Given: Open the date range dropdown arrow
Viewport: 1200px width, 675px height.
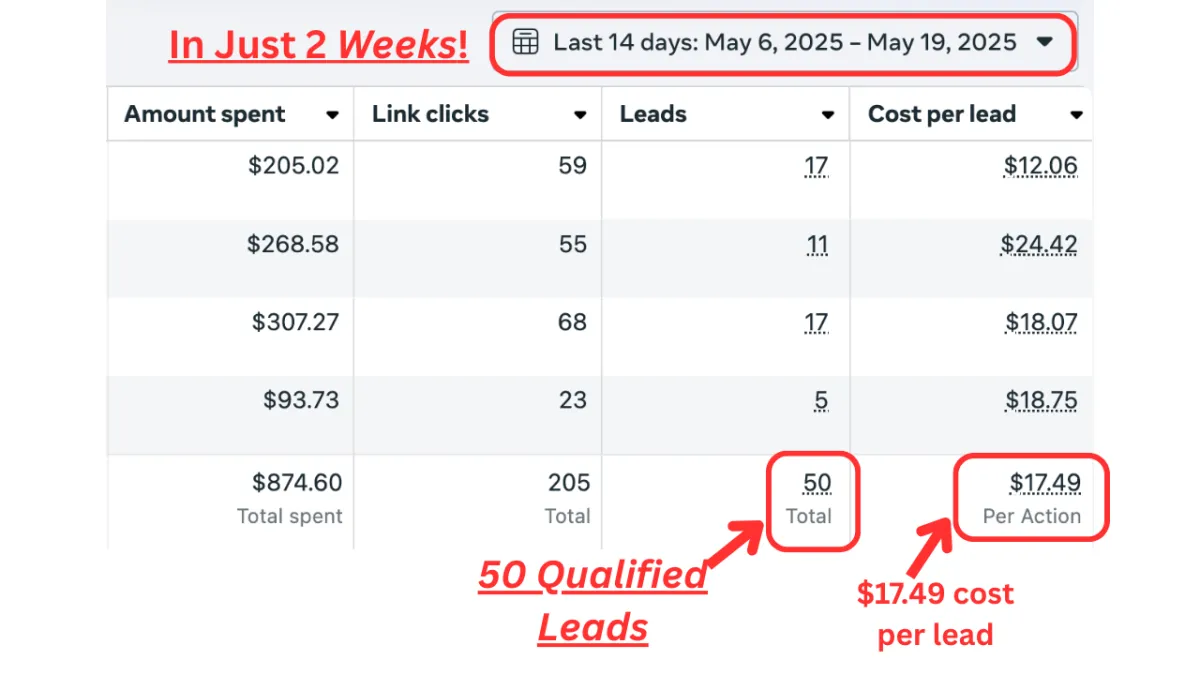Looking at the screenshot, I should coord(1045,42).
